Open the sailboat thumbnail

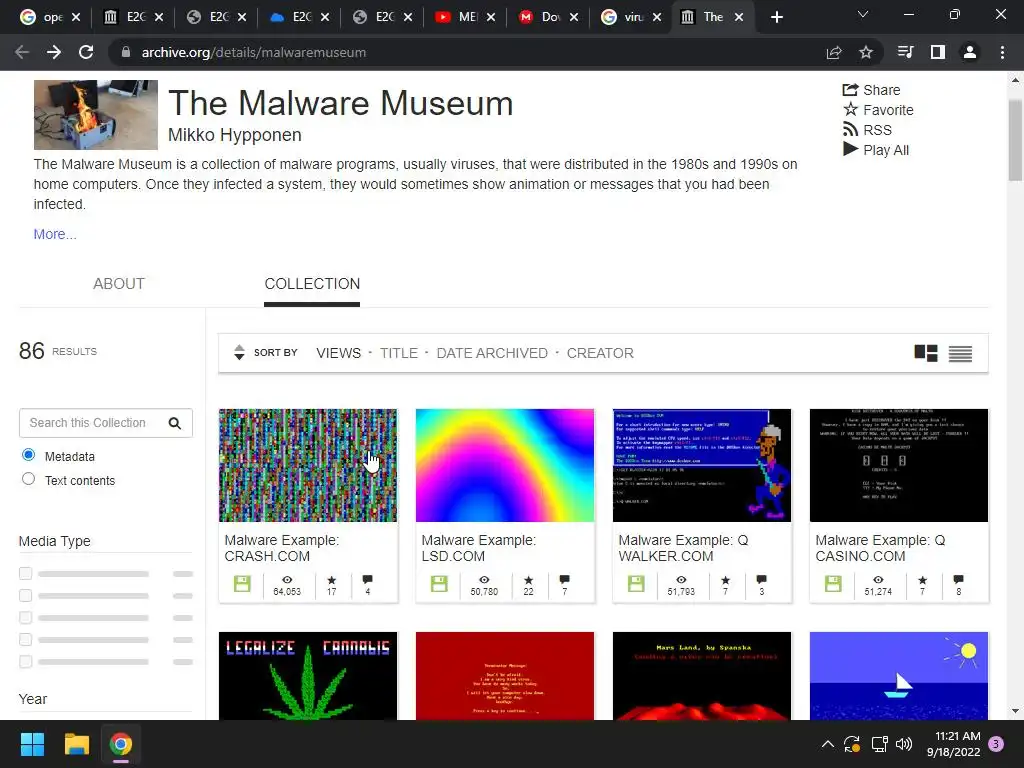point(899,676)
